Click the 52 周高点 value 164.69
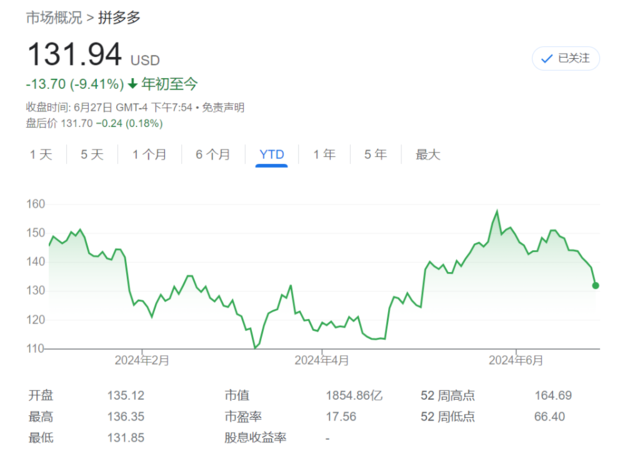640x451 pixels. (553, 395)
